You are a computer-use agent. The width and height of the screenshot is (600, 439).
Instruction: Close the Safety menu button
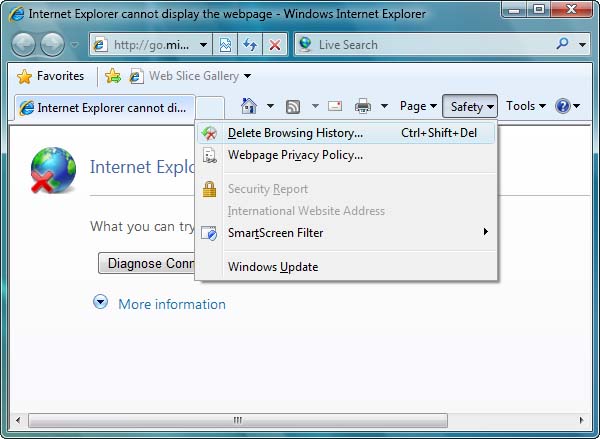[x=470, y=106]
